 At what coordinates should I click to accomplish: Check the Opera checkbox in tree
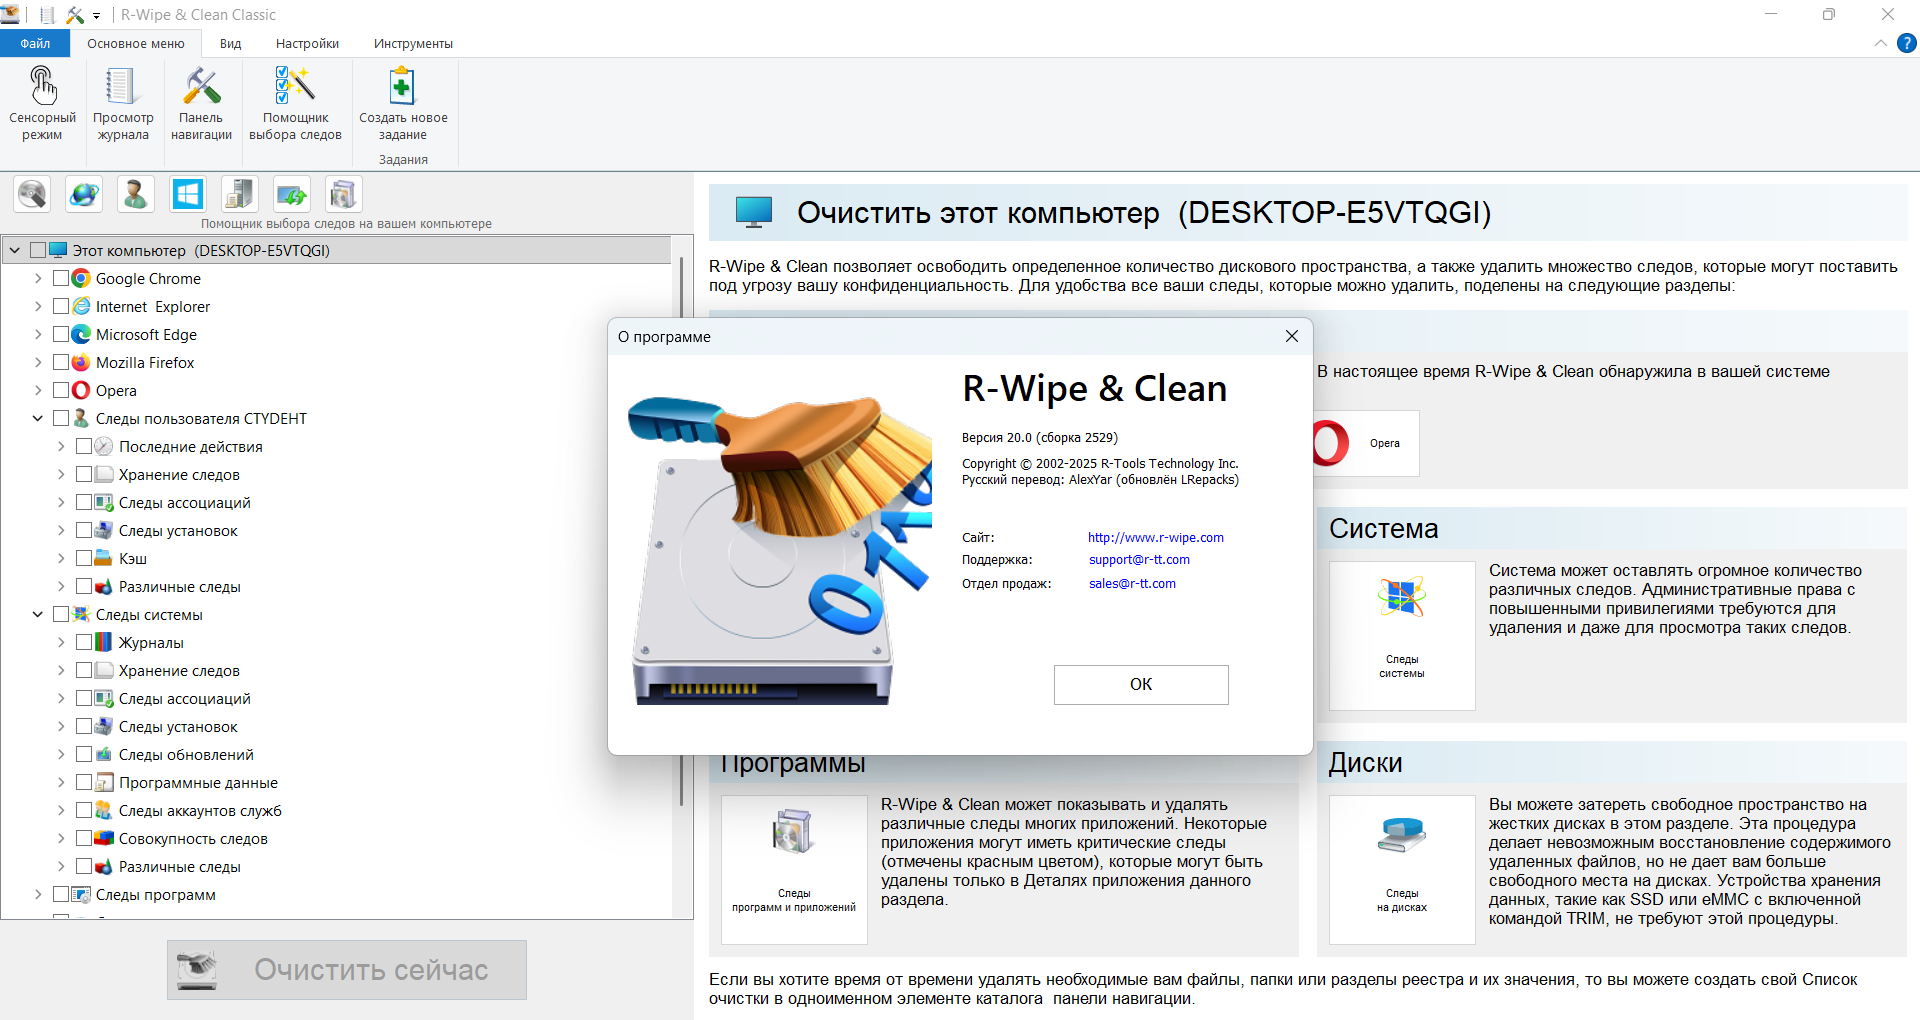point(61,390)
